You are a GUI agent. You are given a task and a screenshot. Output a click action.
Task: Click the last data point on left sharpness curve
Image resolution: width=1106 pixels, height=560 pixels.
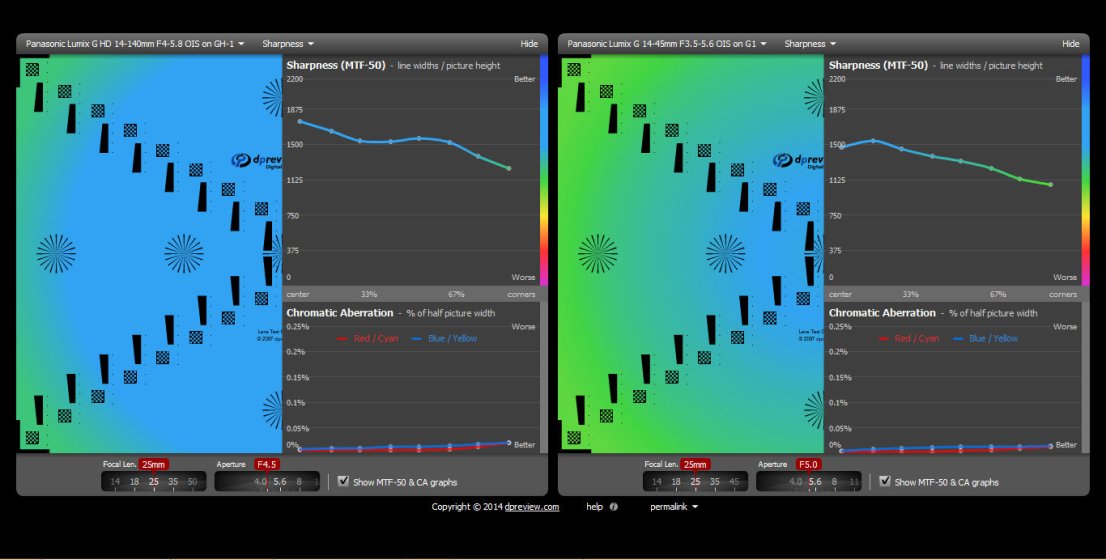pos(509,169)
